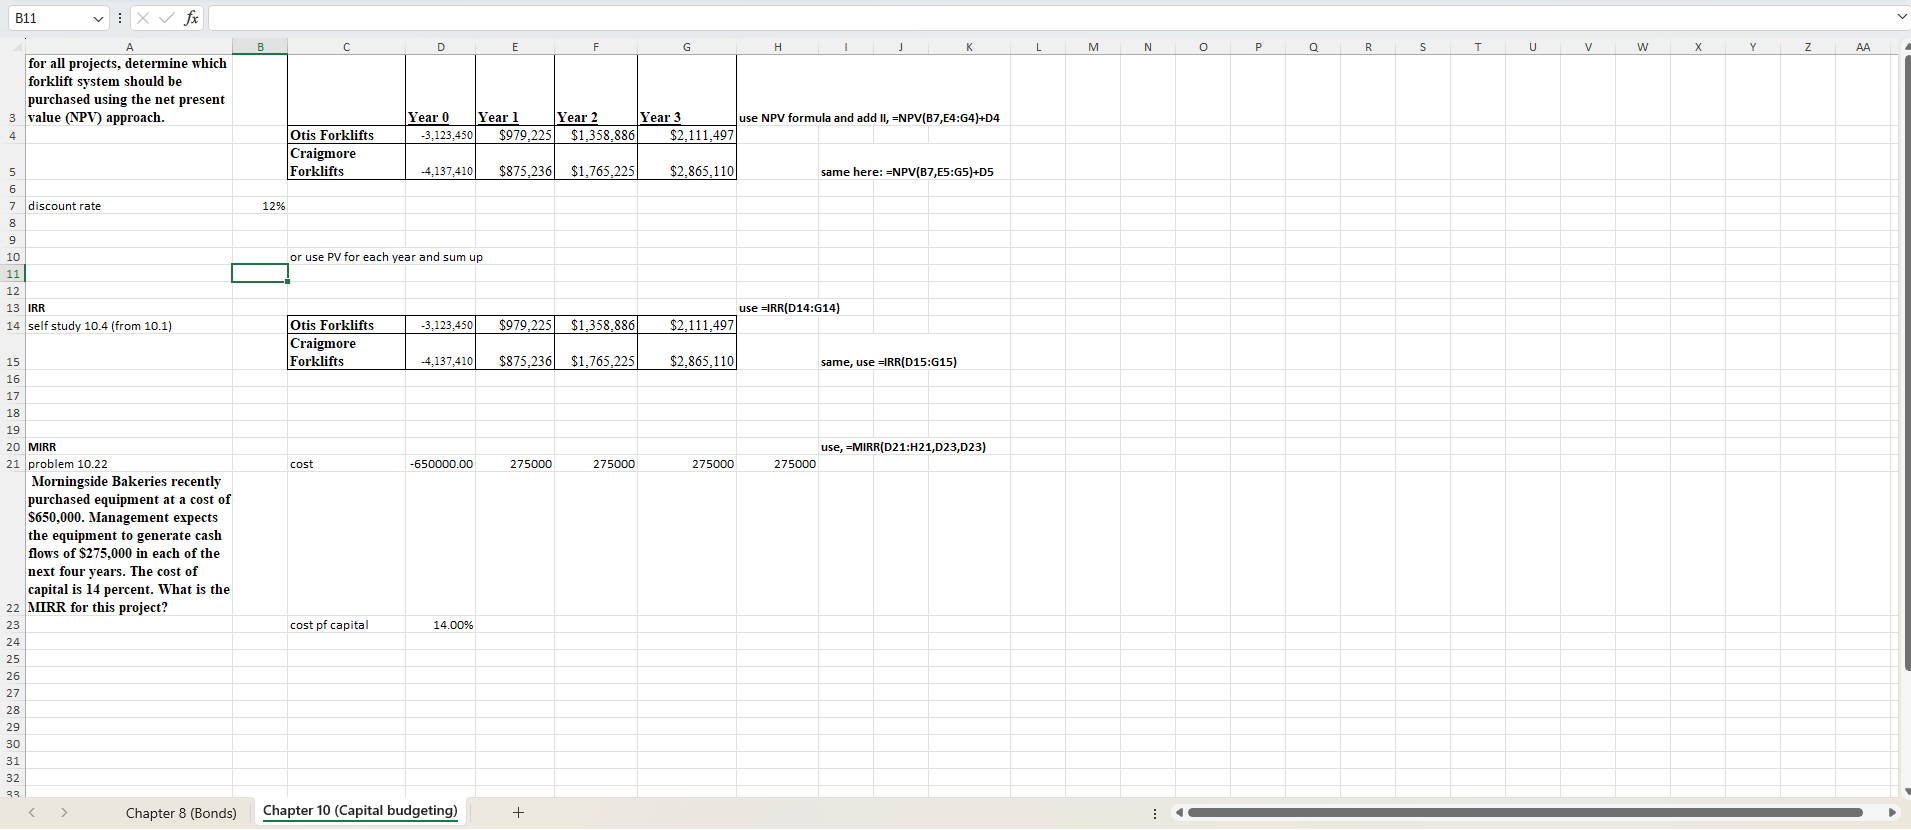Select column H header
The image size is (1911, 830).
click(x=778, y=47)
